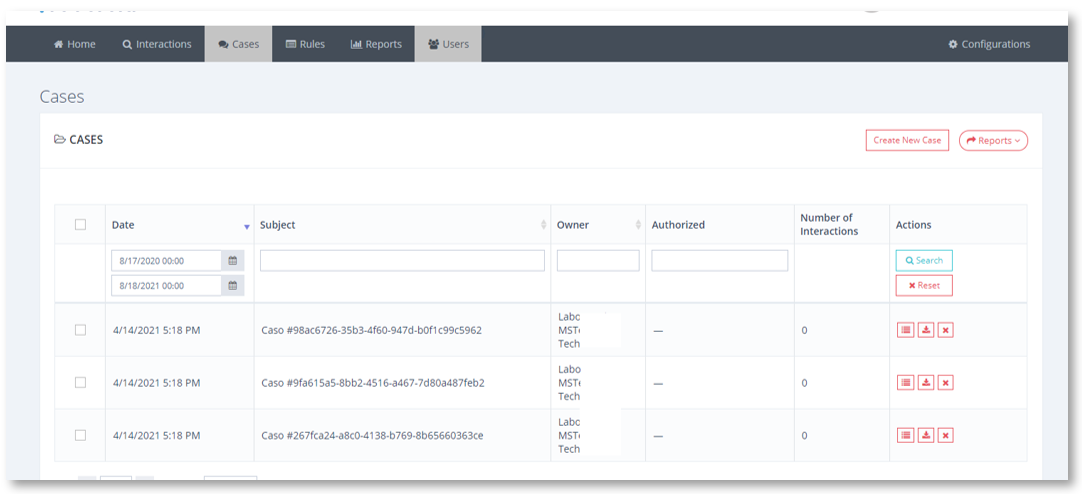Sort cases by Owner column
This screenshot has width=1082, height=494.
(x=598, y=225)
